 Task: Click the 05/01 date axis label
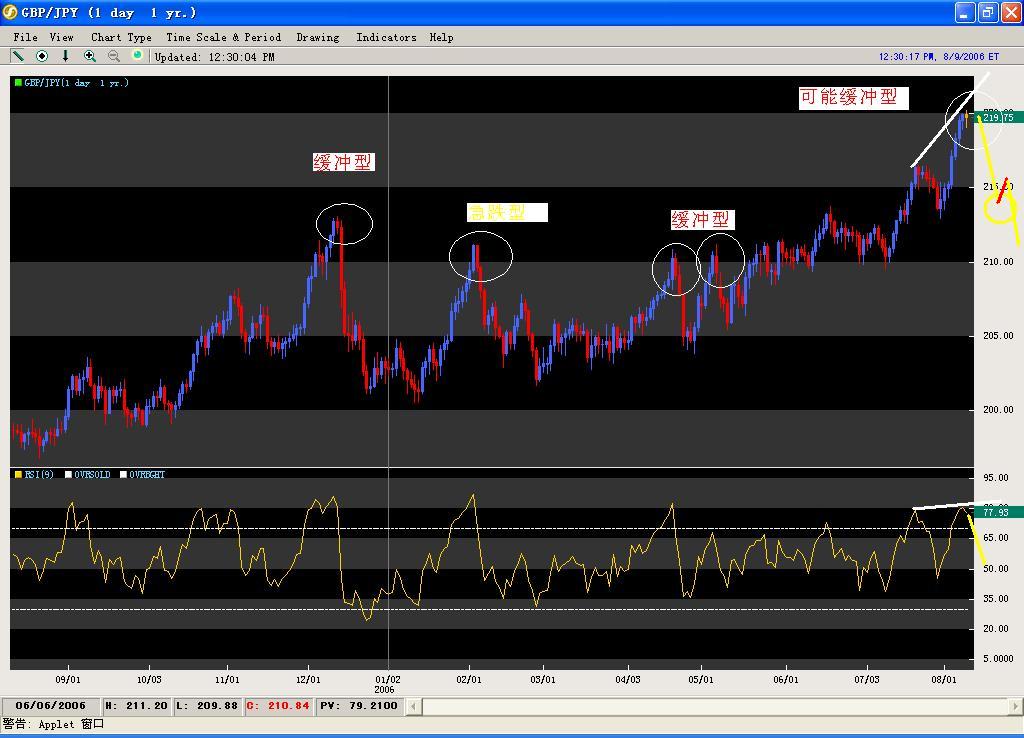[701, 679]
